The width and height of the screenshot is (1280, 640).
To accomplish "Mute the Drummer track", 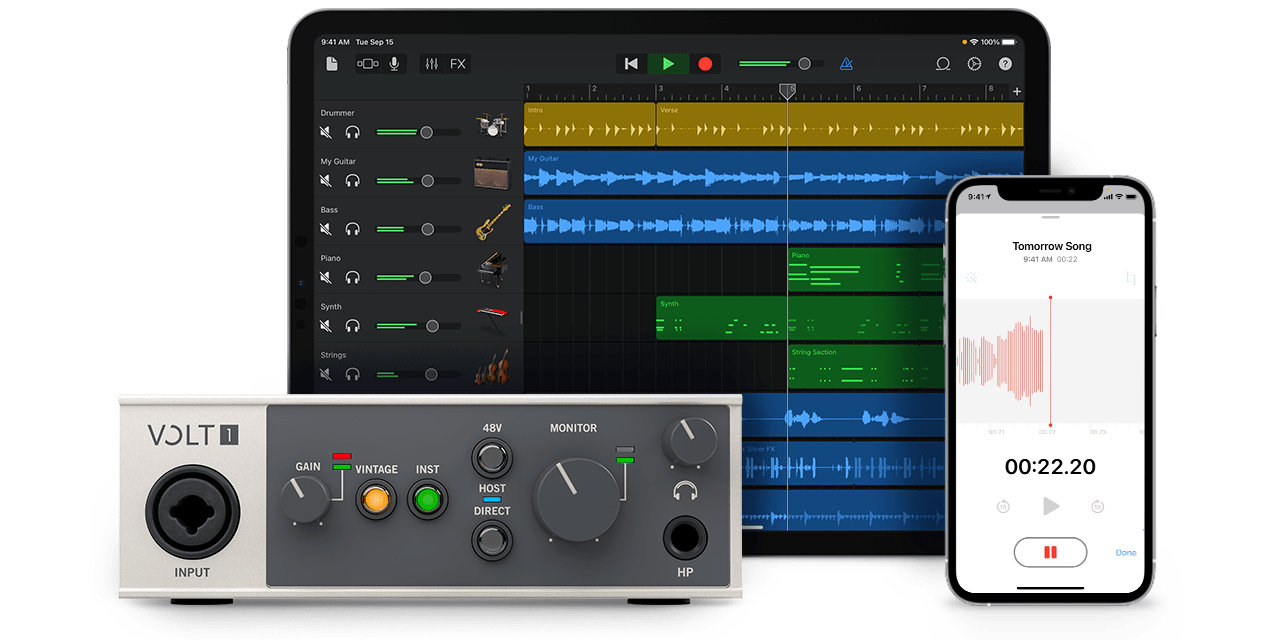I will pyautogui.click(x=326, y=132).
